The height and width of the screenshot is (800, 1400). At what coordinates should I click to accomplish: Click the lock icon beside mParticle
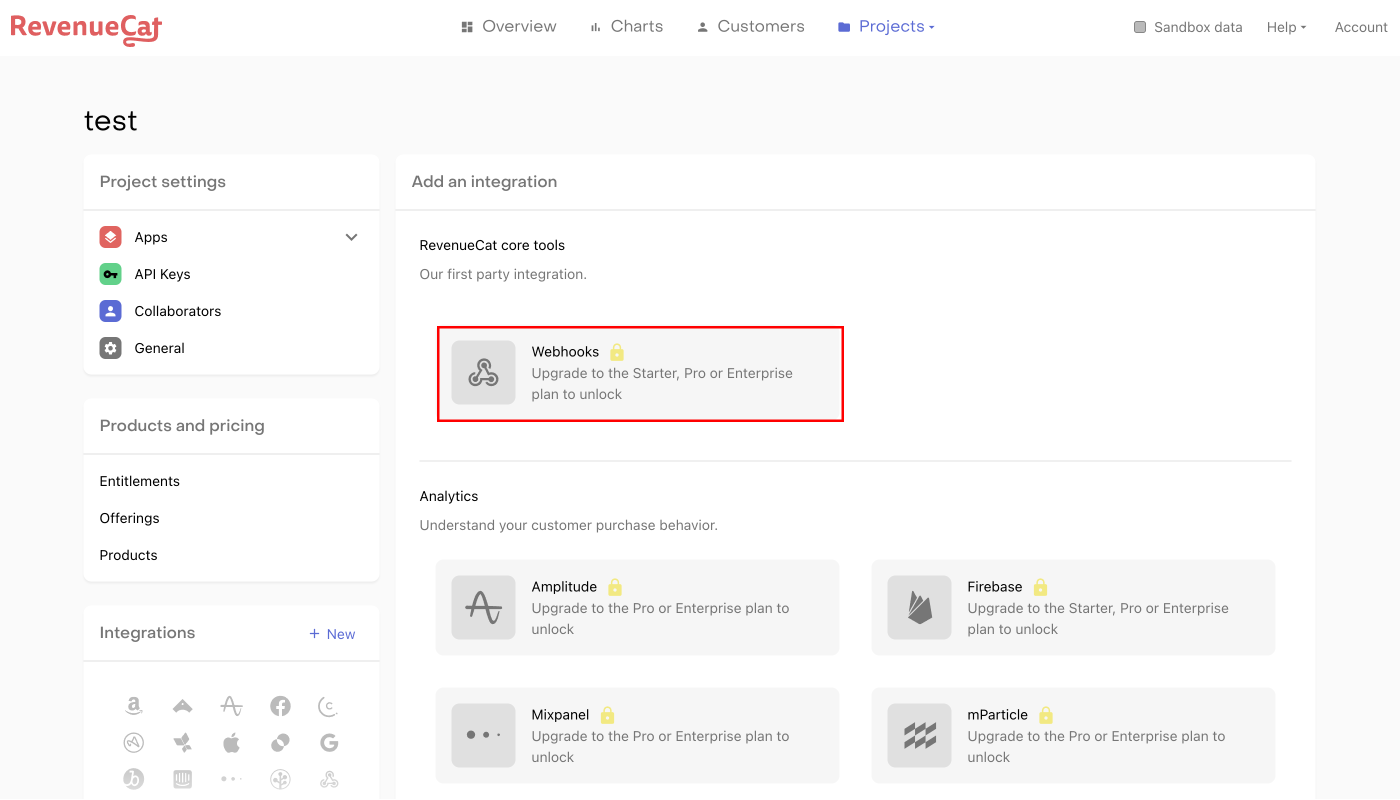(1046, 715)
